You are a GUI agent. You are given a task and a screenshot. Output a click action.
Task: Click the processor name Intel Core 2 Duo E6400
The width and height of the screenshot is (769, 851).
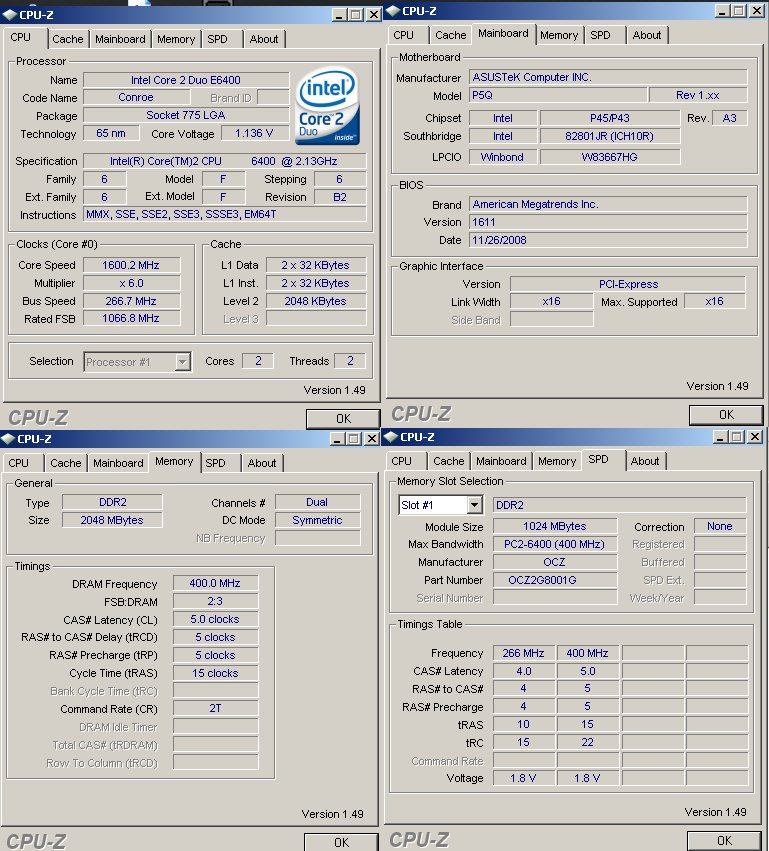186,80
